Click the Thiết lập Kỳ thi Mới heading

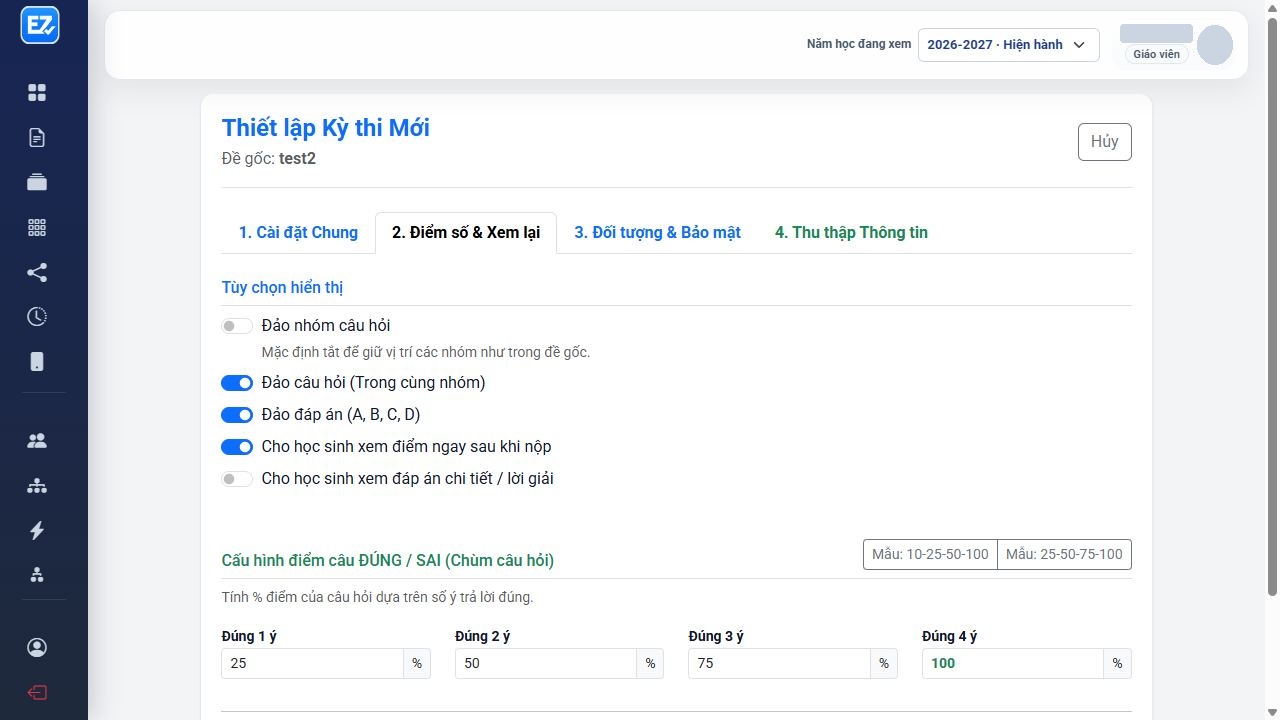pos(326,128)
